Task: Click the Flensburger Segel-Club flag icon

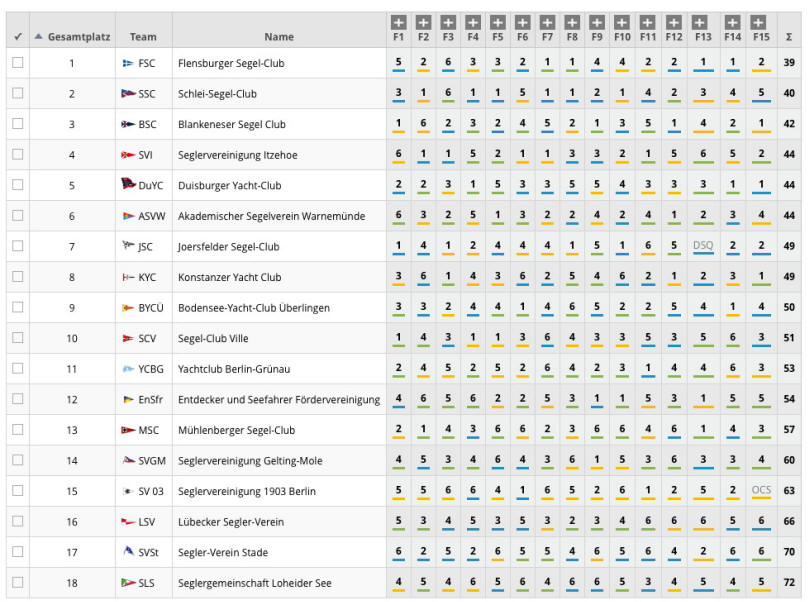Action: click(128, 63)
